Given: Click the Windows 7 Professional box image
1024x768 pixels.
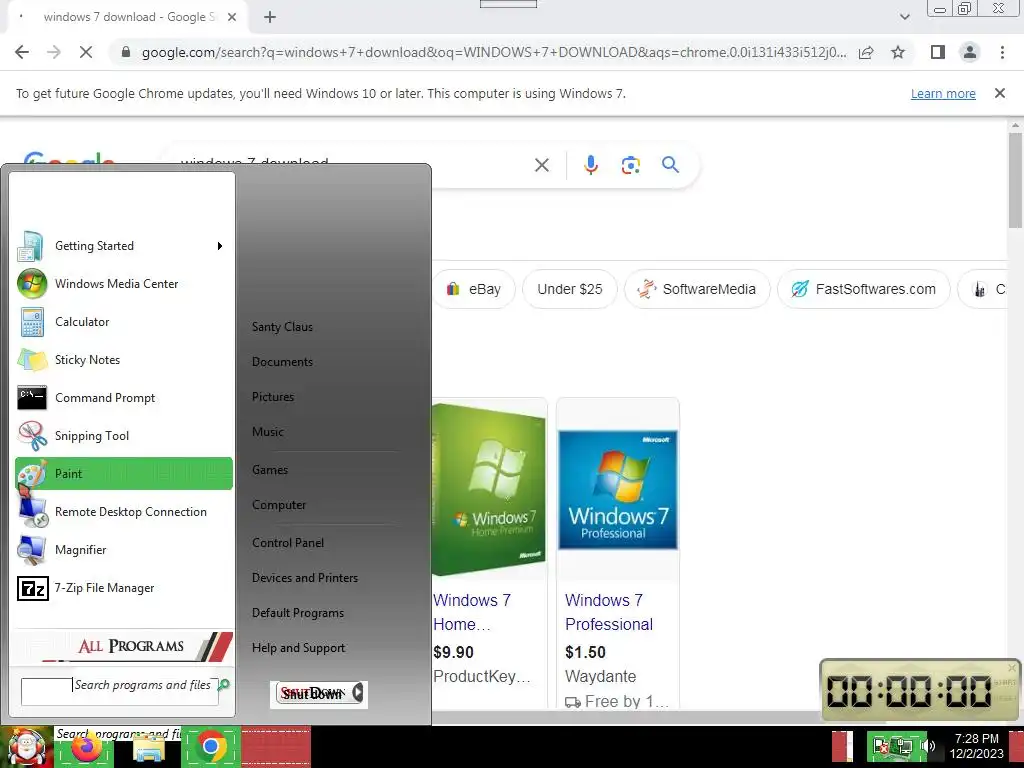Looking at the screenshot, I should [618, 490].
